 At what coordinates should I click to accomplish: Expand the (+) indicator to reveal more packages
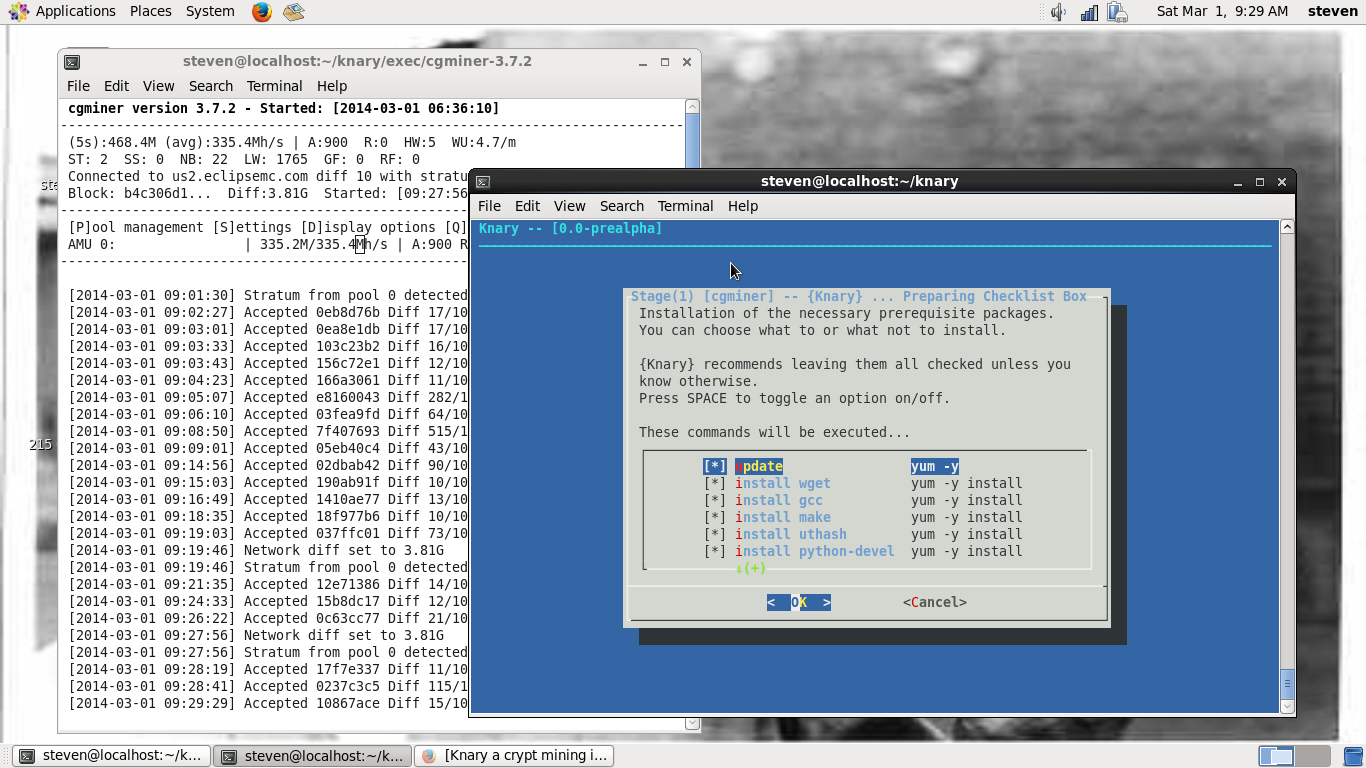752,568
